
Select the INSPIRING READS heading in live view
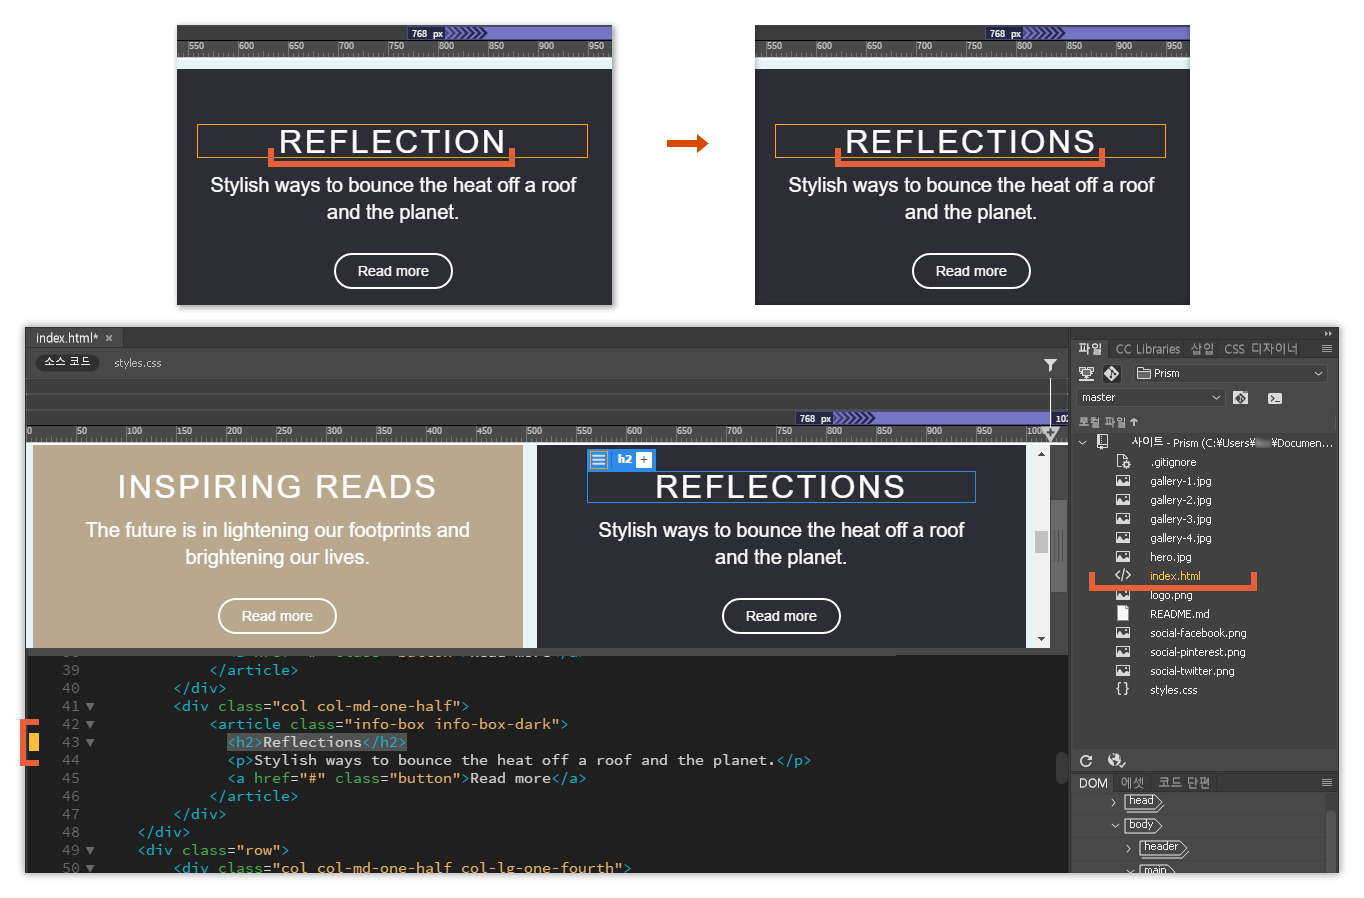[277, 487]
